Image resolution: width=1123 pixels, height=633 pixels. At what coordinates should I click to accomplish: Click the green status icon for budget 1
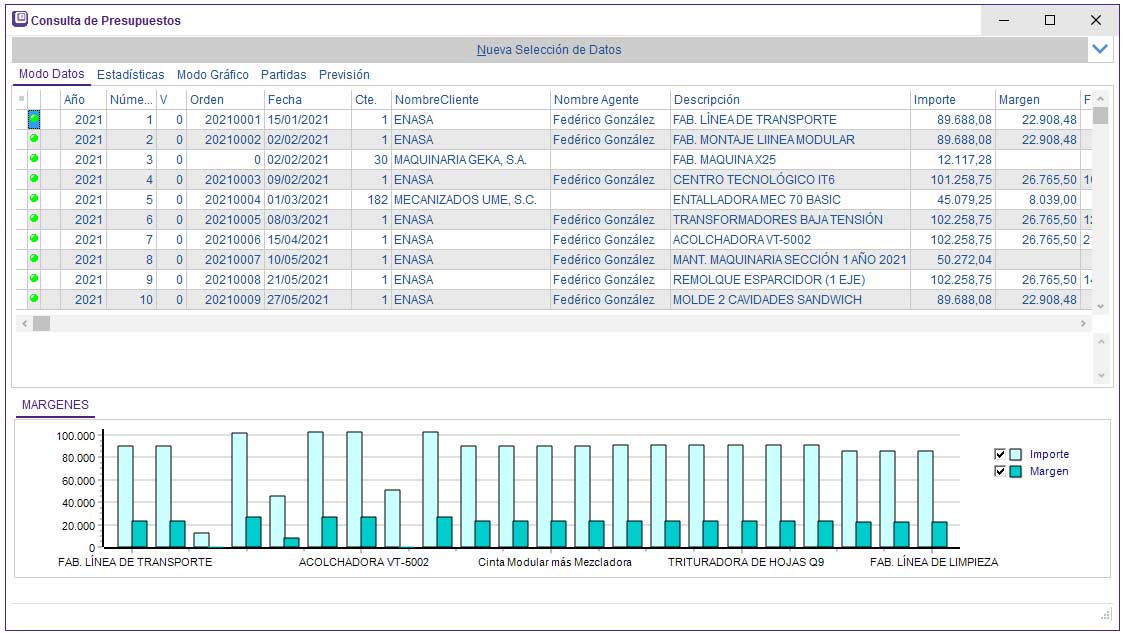tap(34, 119)
